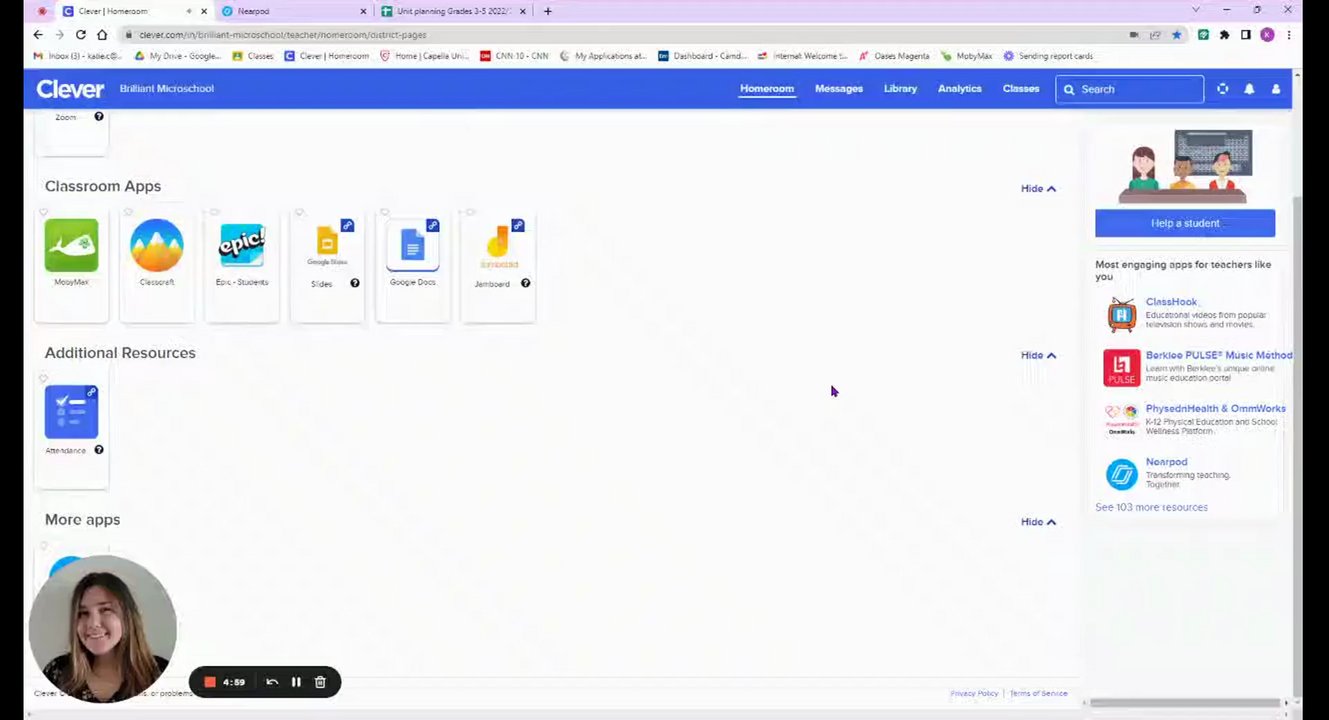Open the browser extensions puzzle icon

point(1224,34)
